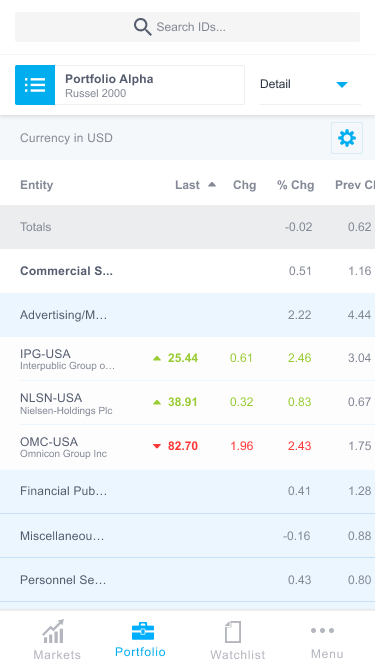Tap the Portfolio briefcase icon
Screen dimensions: 375x667
point(143,630)
